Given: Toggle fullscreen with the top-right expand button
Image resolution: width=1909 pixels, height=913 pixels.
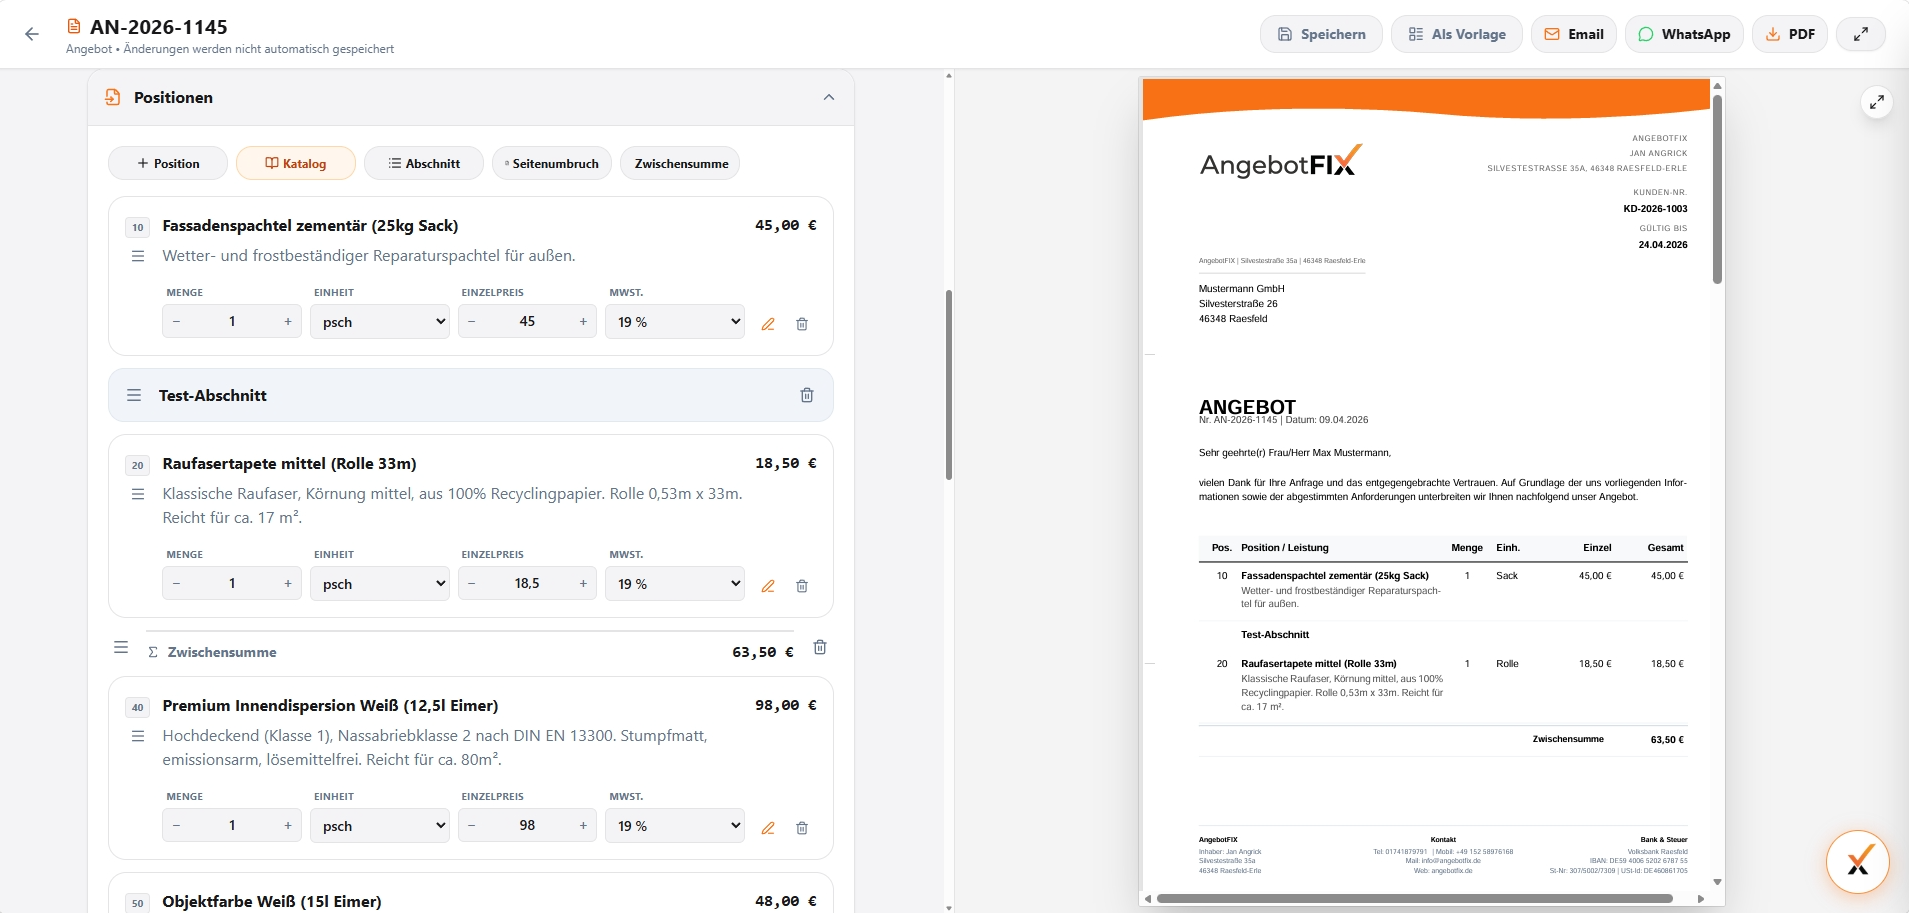Looking at the screenshot, I should 1861,34.
